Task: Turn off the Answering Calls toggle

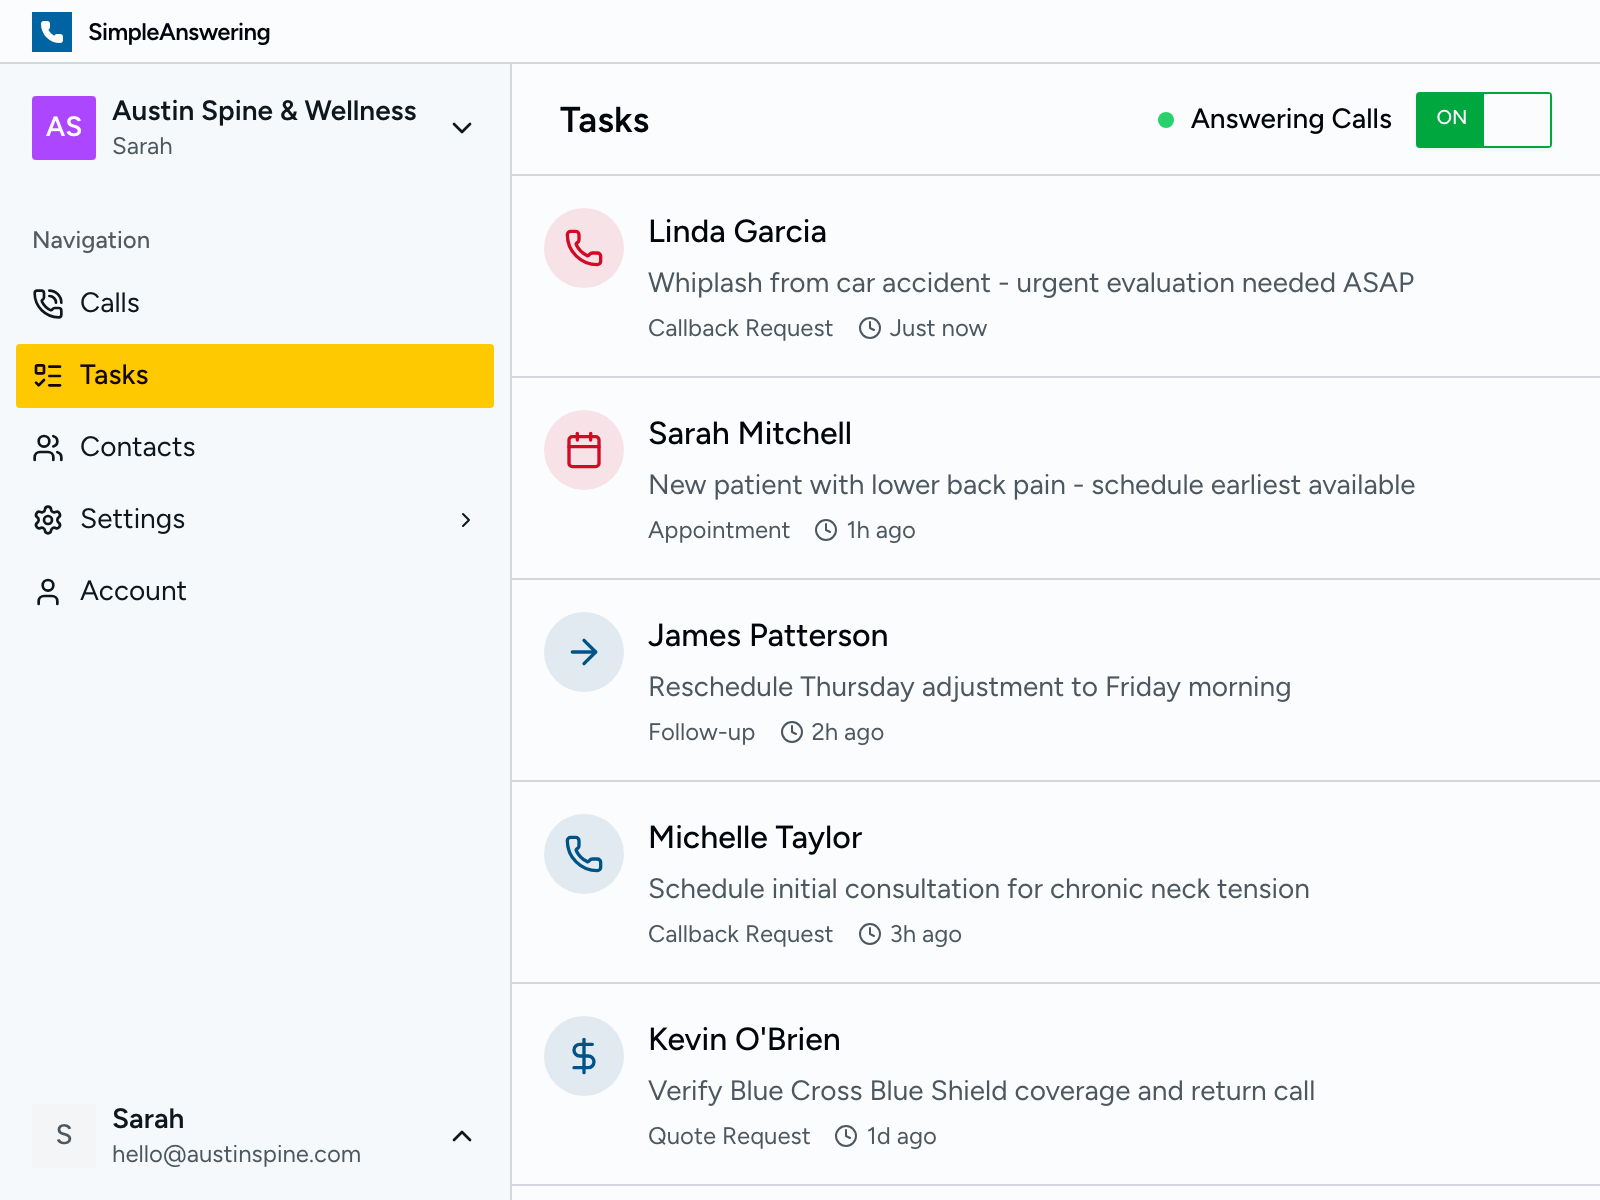Action: point(1483,120)
